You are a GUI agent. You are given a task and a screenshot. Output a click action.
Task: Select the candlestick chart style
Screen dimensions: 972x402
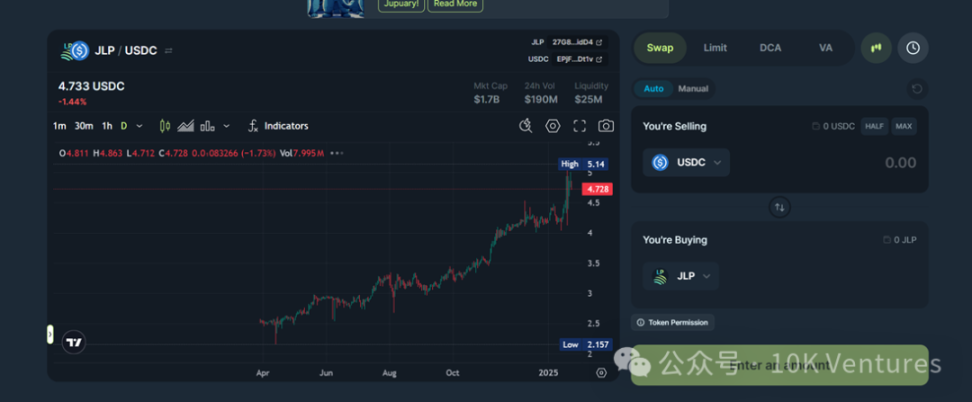pos(165,126)
